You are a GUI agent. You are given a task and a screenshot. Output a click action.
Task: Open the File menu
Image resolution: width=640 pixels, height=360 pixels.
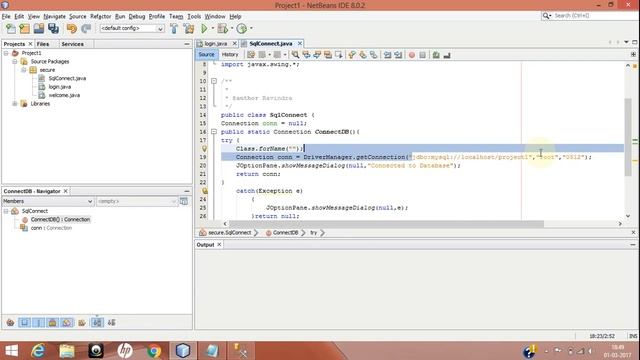tap(6, 16)
